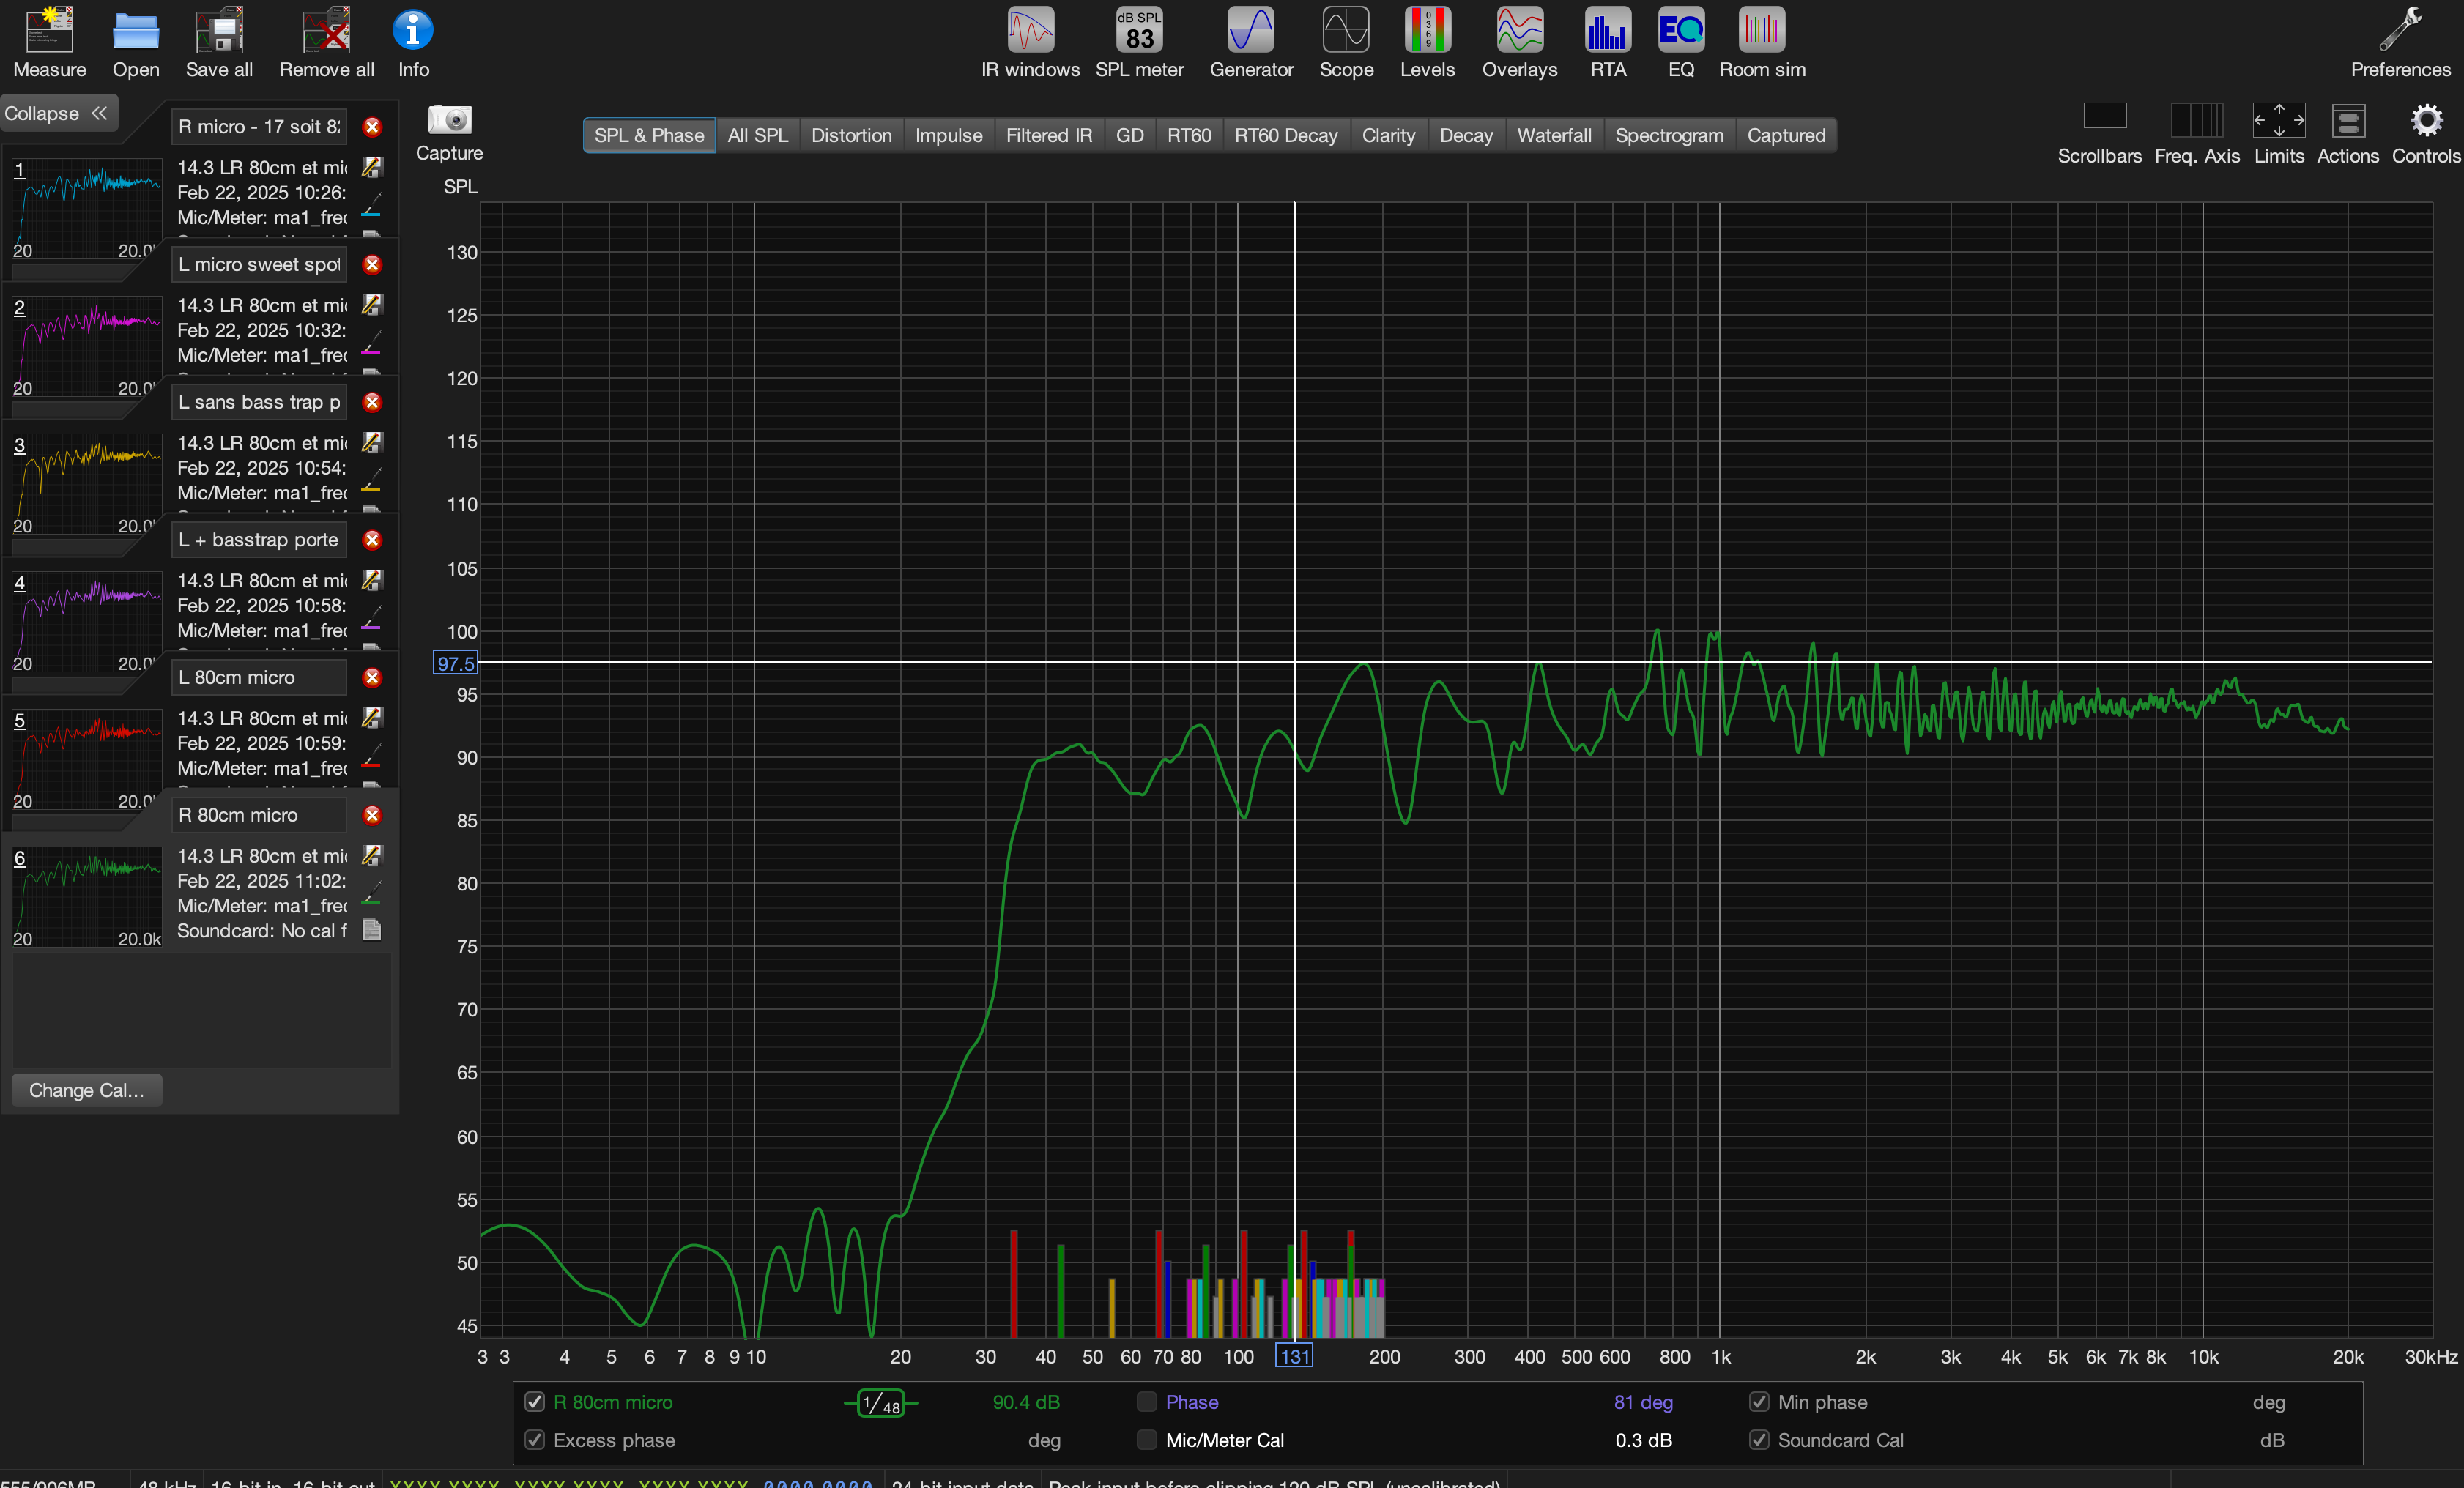Image resolution: width=2464 pixels, height=1488 pixels.
Task: Open the graph Actions panel
Action: [x=2348, y=133]
